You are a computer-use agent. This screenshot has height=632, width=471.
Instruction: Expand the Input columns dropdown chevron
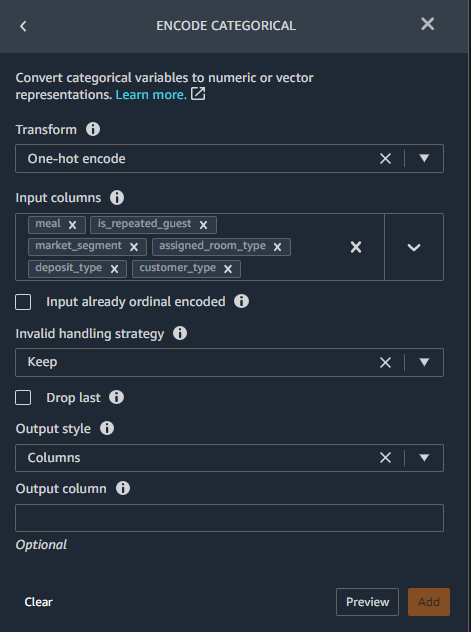coord(414,247)
